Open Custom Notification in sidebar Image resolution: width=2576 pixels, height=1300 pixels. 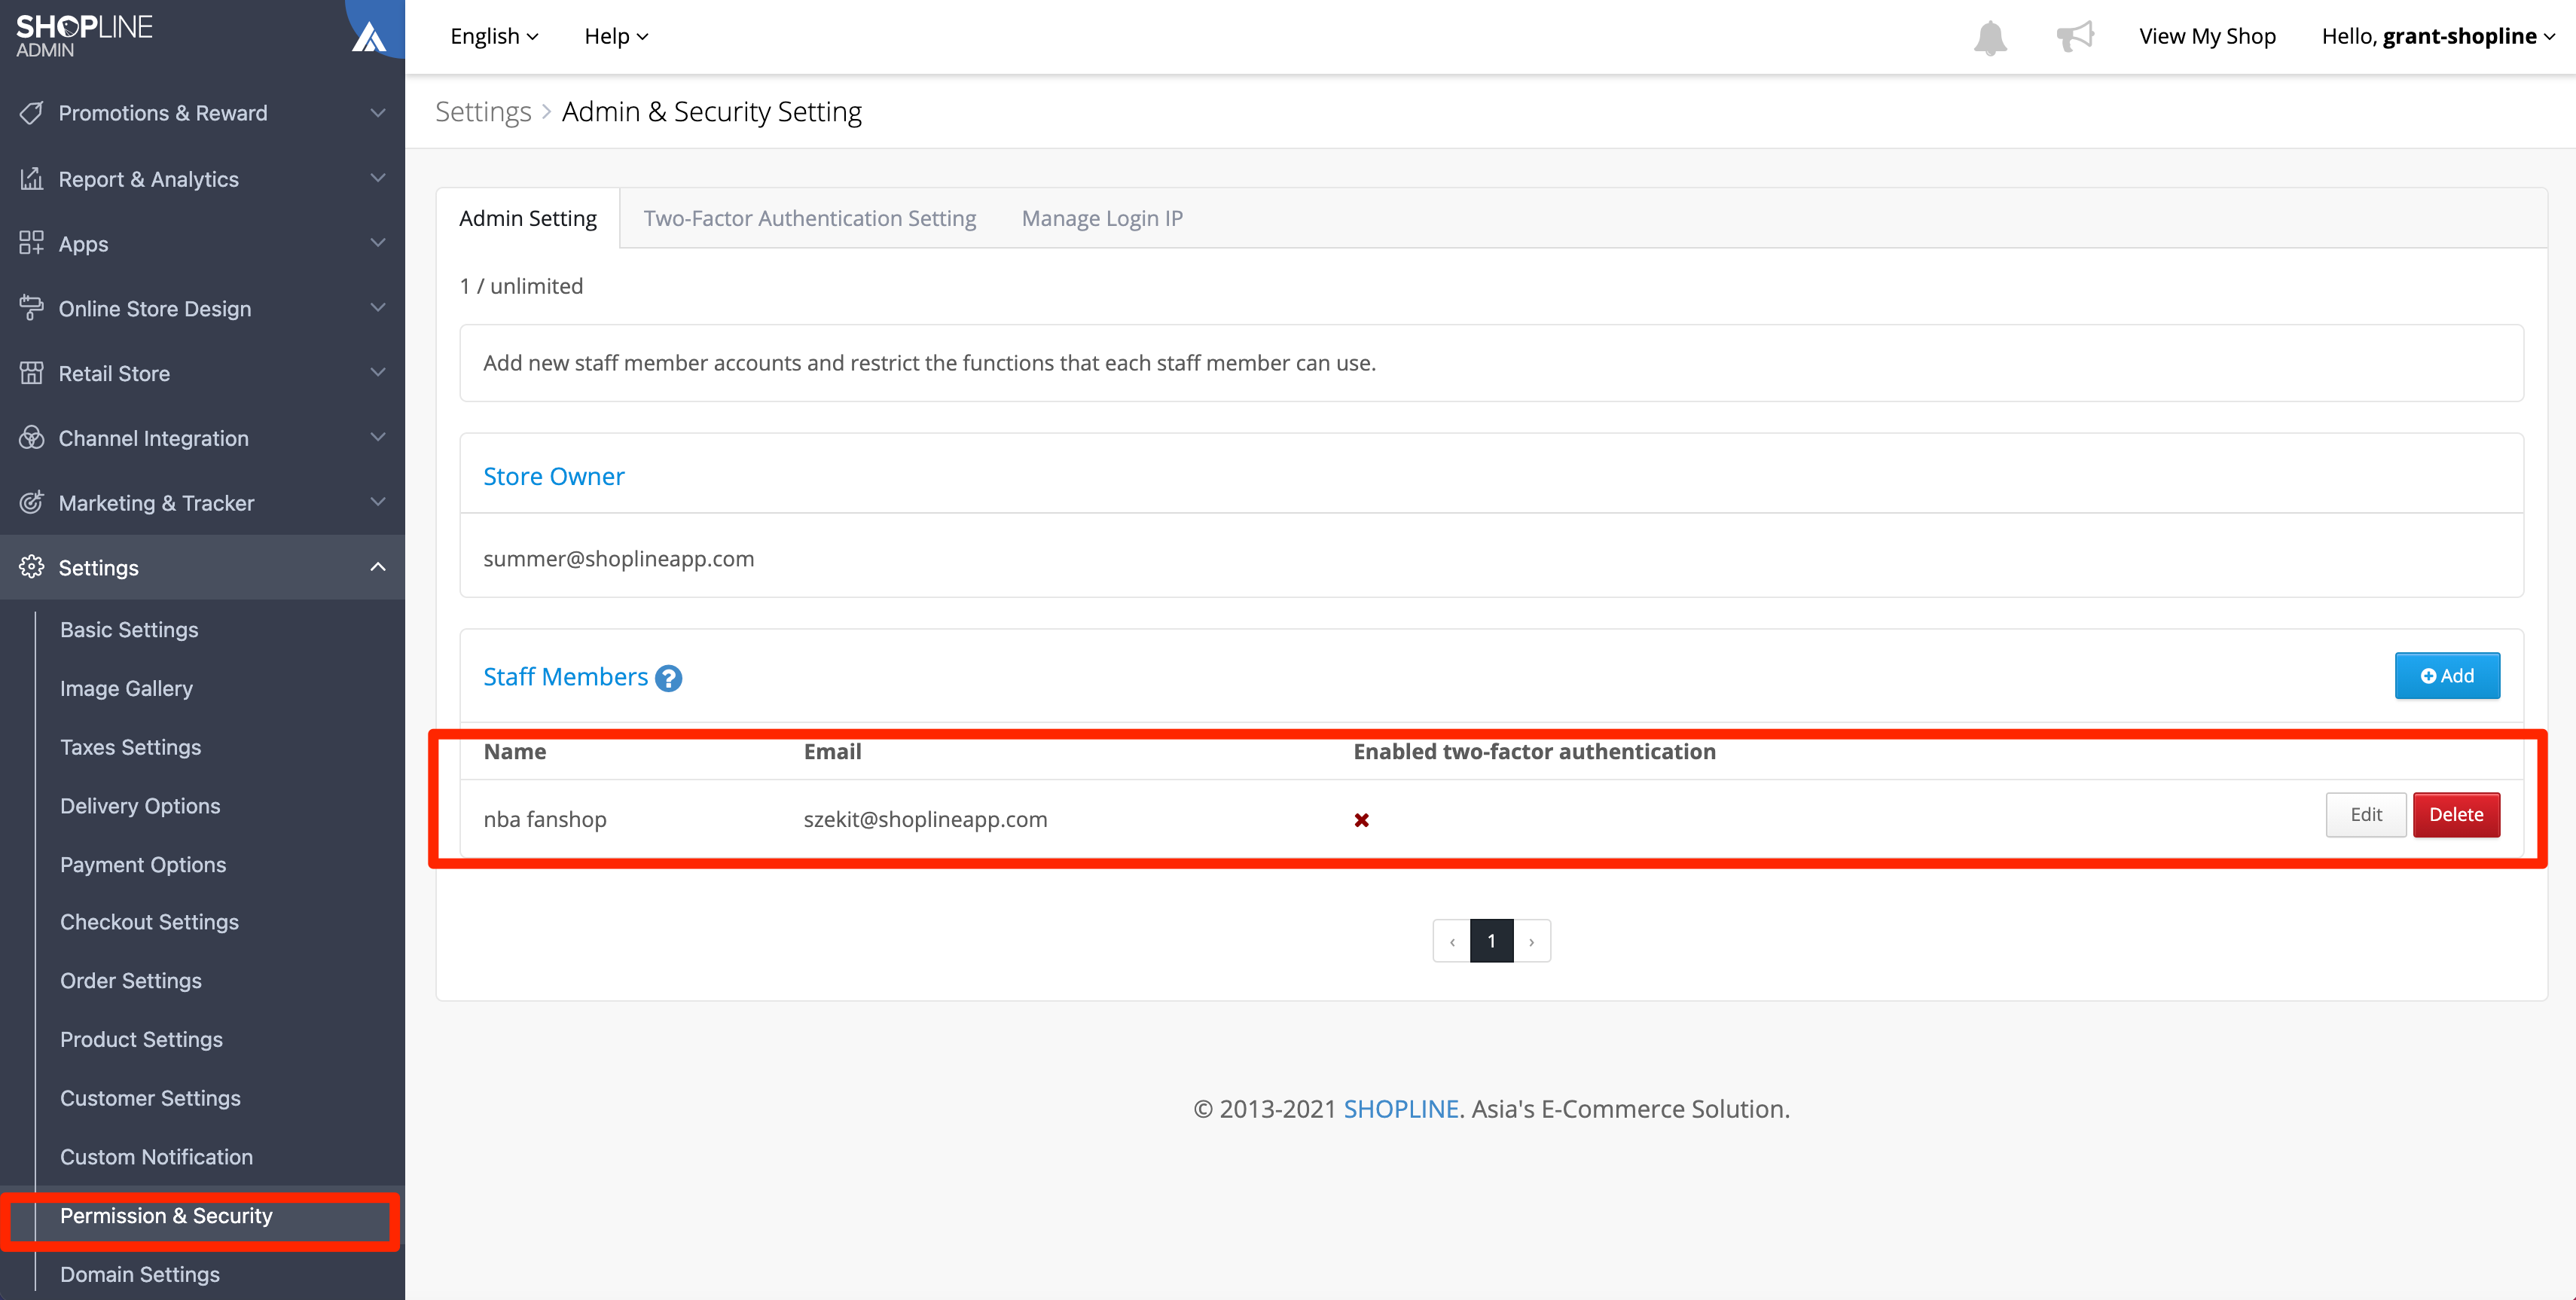(156, 1157)
